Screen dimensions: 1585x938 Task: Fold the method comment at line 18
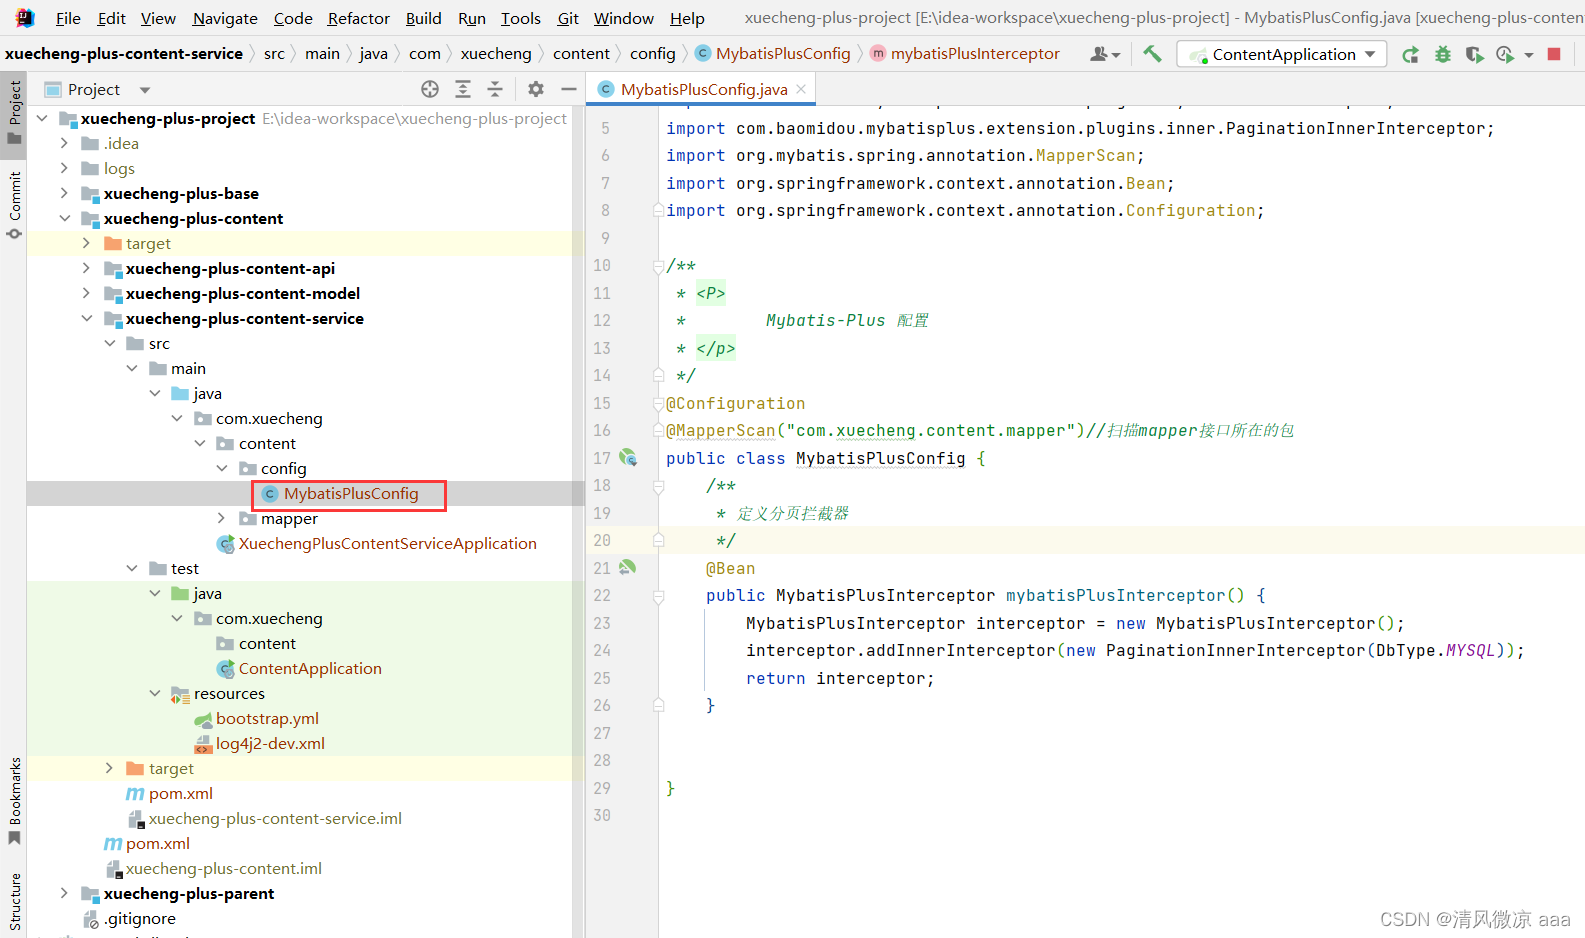[x=658, y=486]
